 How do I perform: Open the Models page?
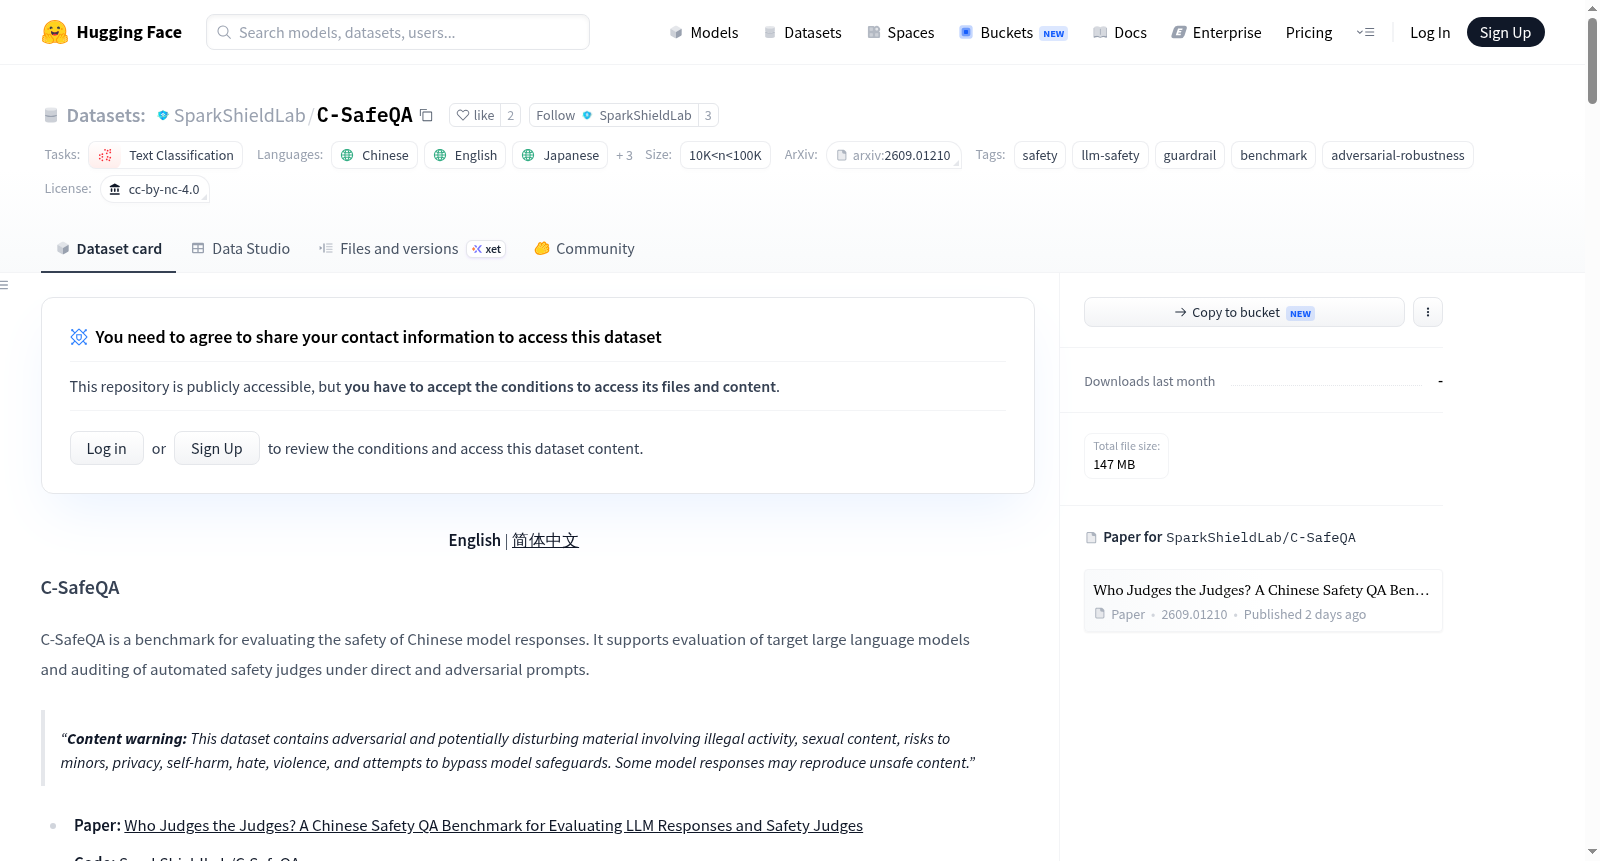[x=704, y=32]
